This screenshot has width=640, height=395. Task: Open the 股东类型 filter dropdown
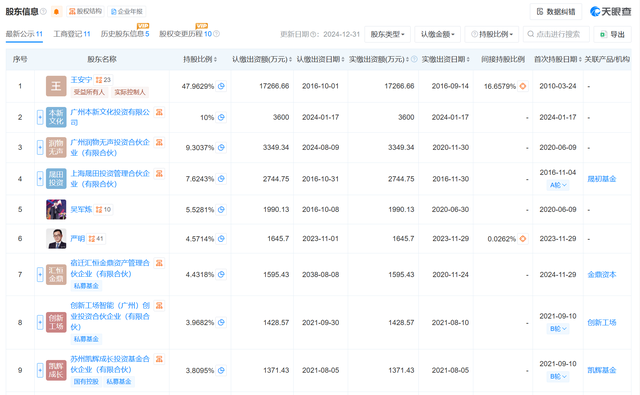tap(387, 34)
